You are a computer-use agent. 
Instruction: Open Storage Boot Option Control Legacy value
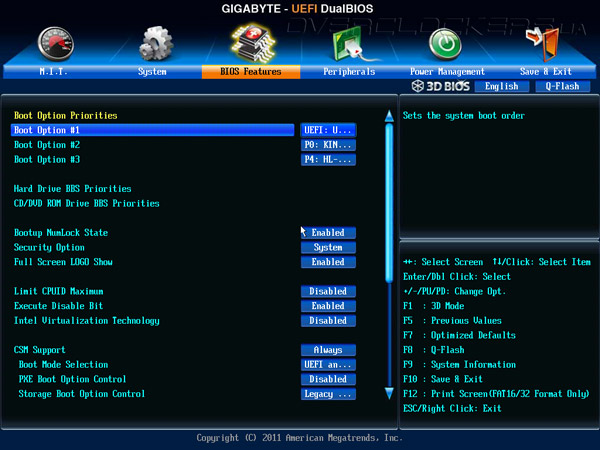click(328, 394)
